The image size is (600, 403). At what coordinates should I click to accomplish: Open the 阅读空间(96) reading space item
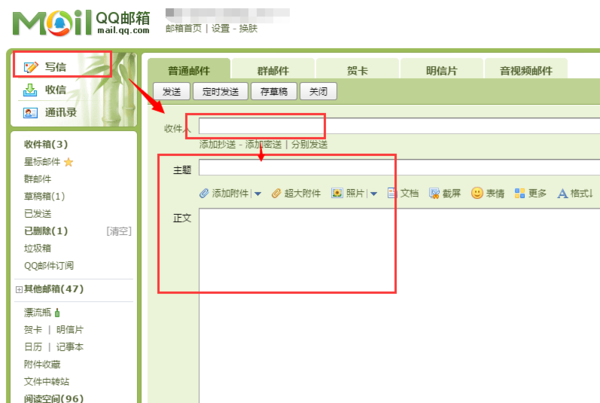pos(54,398)
